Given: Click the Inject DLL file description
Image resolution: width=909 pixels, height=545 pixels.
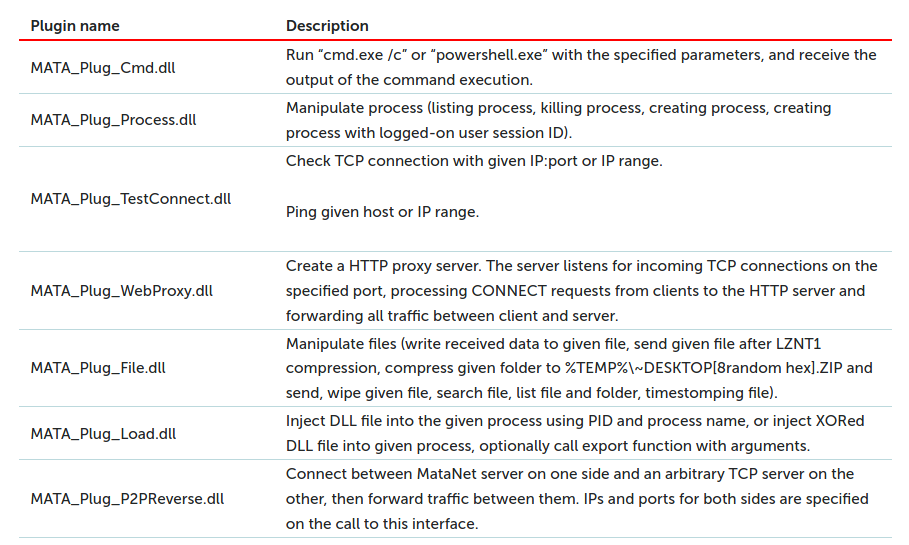Looking at the screenshot, I should point(575,433).
